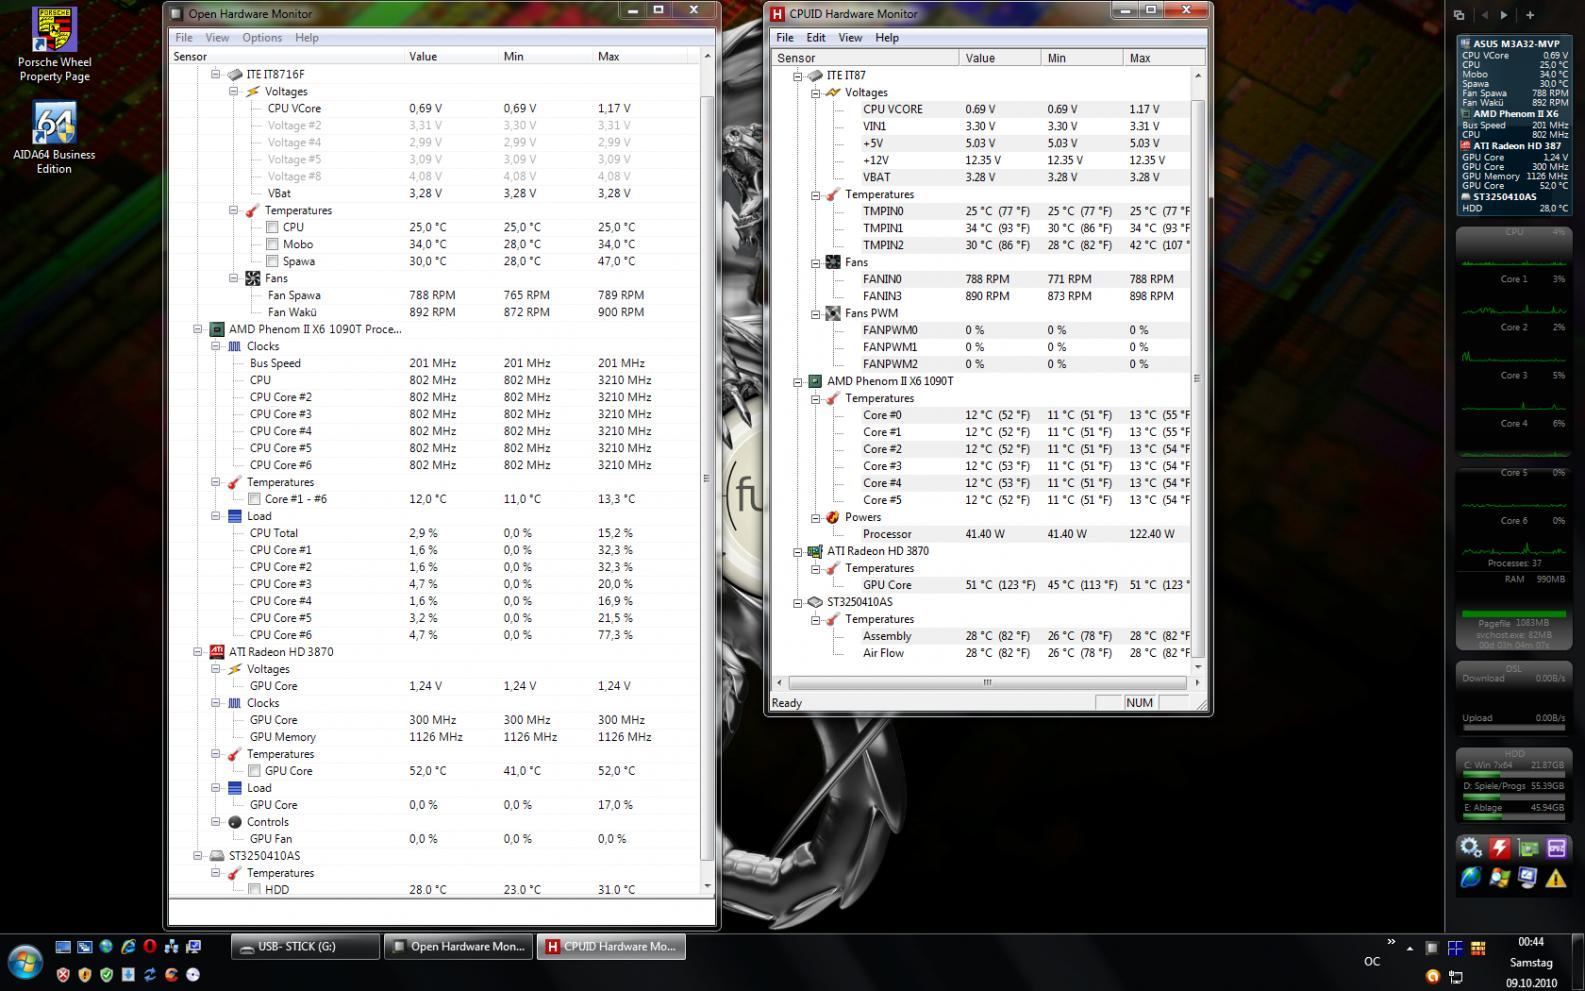Toggle the Spawa temperature checkbox
This screenshot has width=1585, height=991.
[x=272, y=261]
